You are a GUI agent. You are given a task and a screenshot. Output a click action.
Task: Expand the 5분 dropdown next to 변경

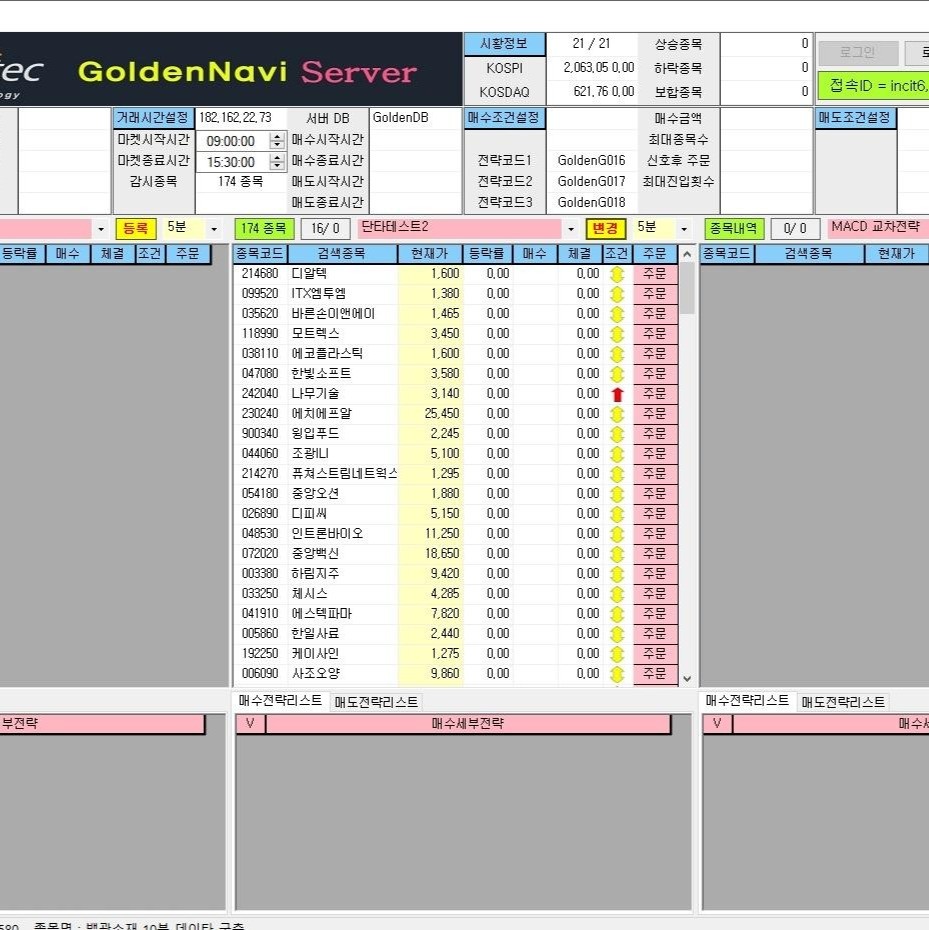click(684, 229)
